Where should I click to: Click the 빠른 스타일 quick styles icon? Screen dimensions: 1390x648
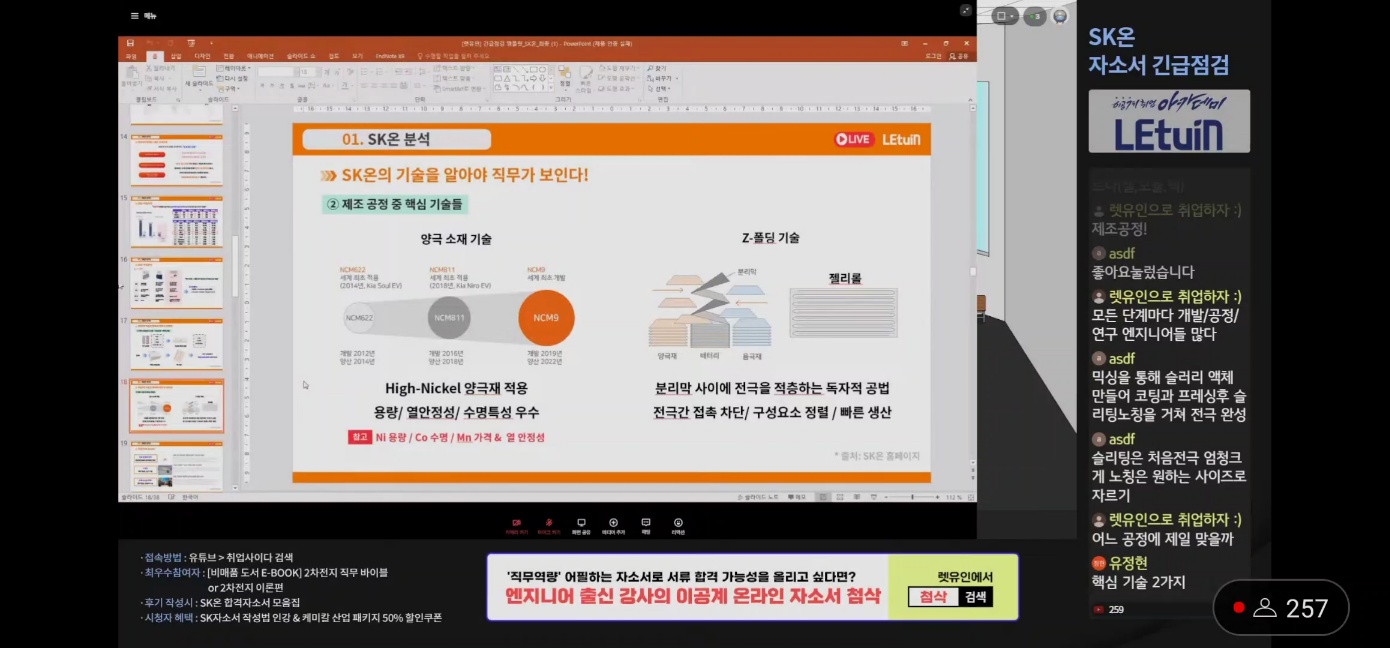(585, 78)
